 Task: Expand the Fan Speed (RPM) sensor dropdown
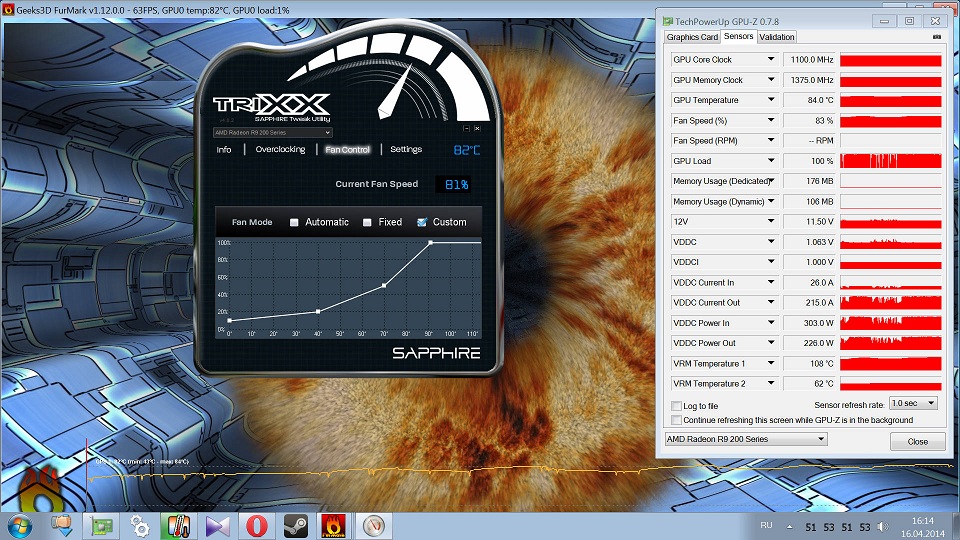pos(771,140)
